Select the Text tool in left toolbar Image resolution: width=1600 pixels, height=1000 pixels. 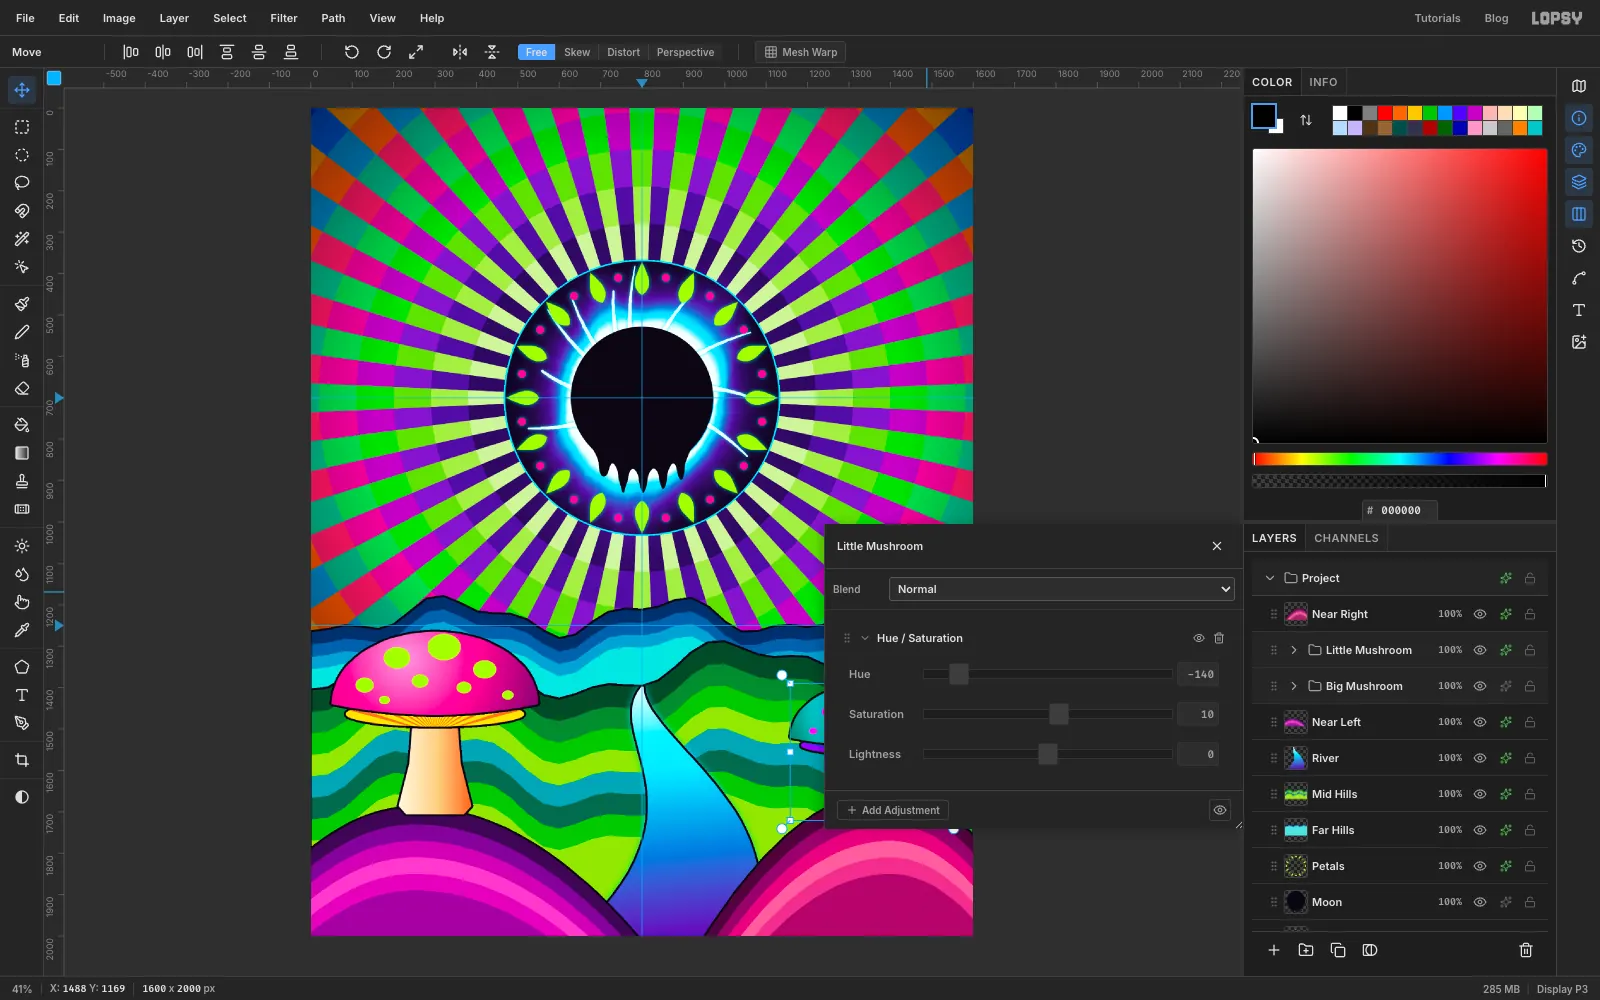[x=22, y=695]
